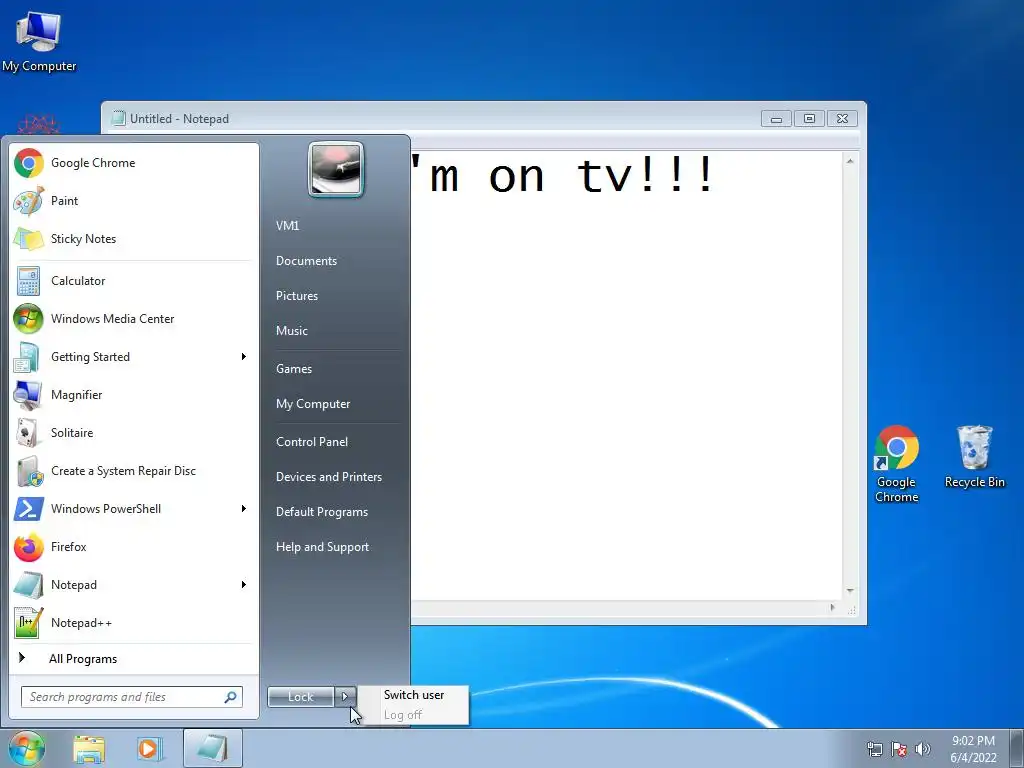This screenshot has height=768, width=1024.
Task: Click Notepad horizontal scrollbar right arrow
Action: pos(832,608)
